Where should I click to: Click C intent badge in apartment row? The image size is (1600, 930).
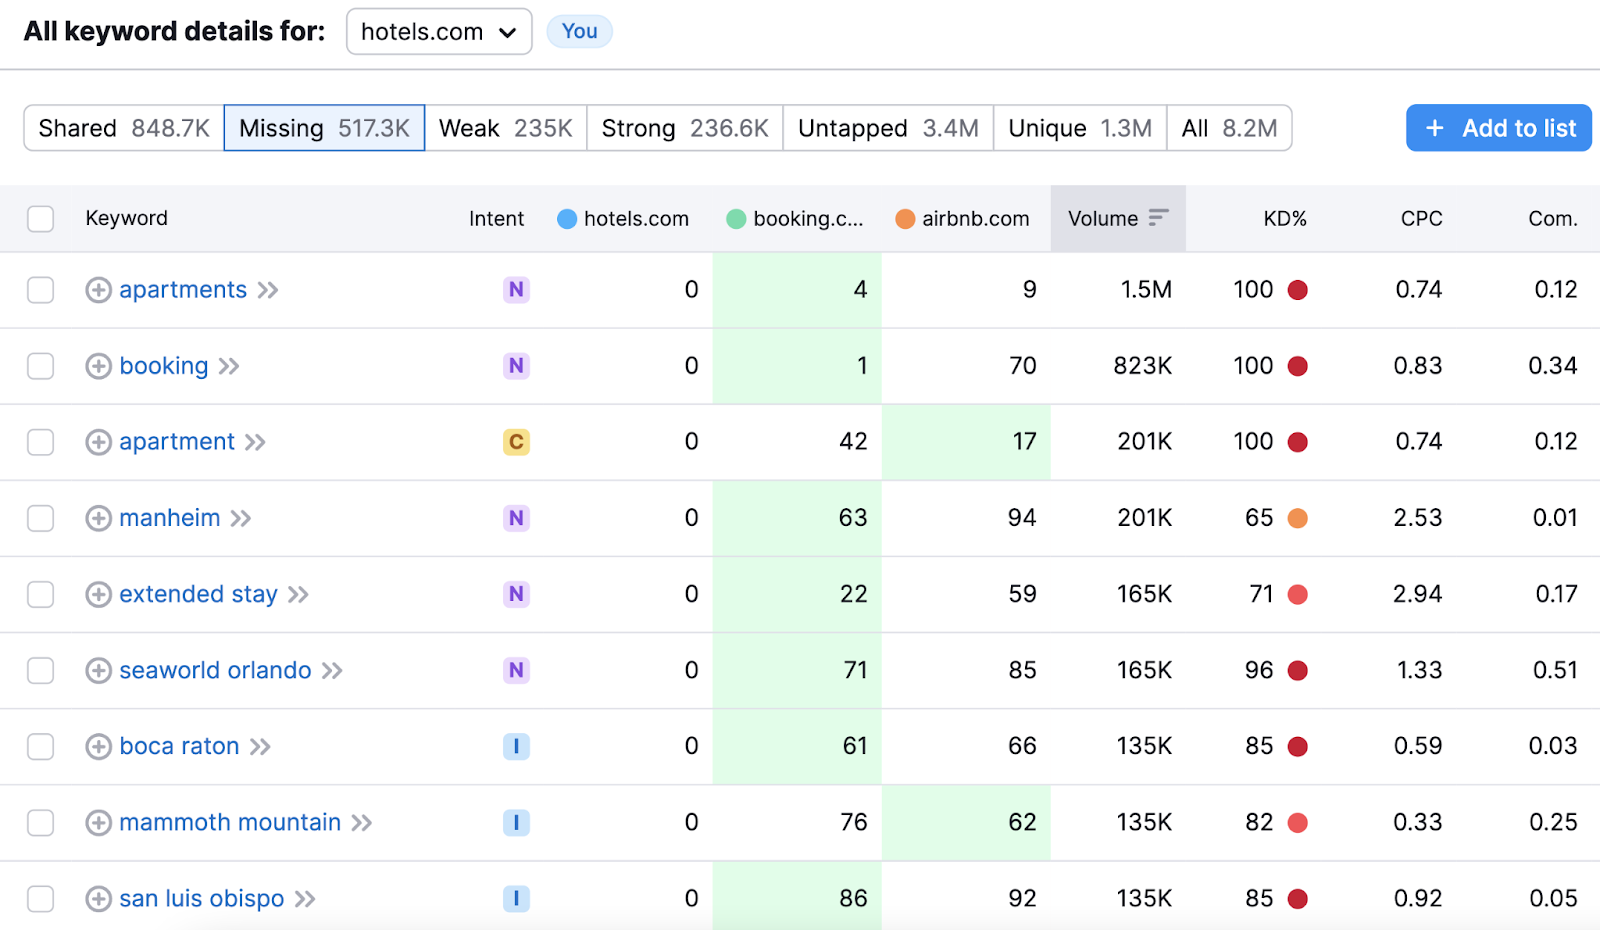point(516,442)
